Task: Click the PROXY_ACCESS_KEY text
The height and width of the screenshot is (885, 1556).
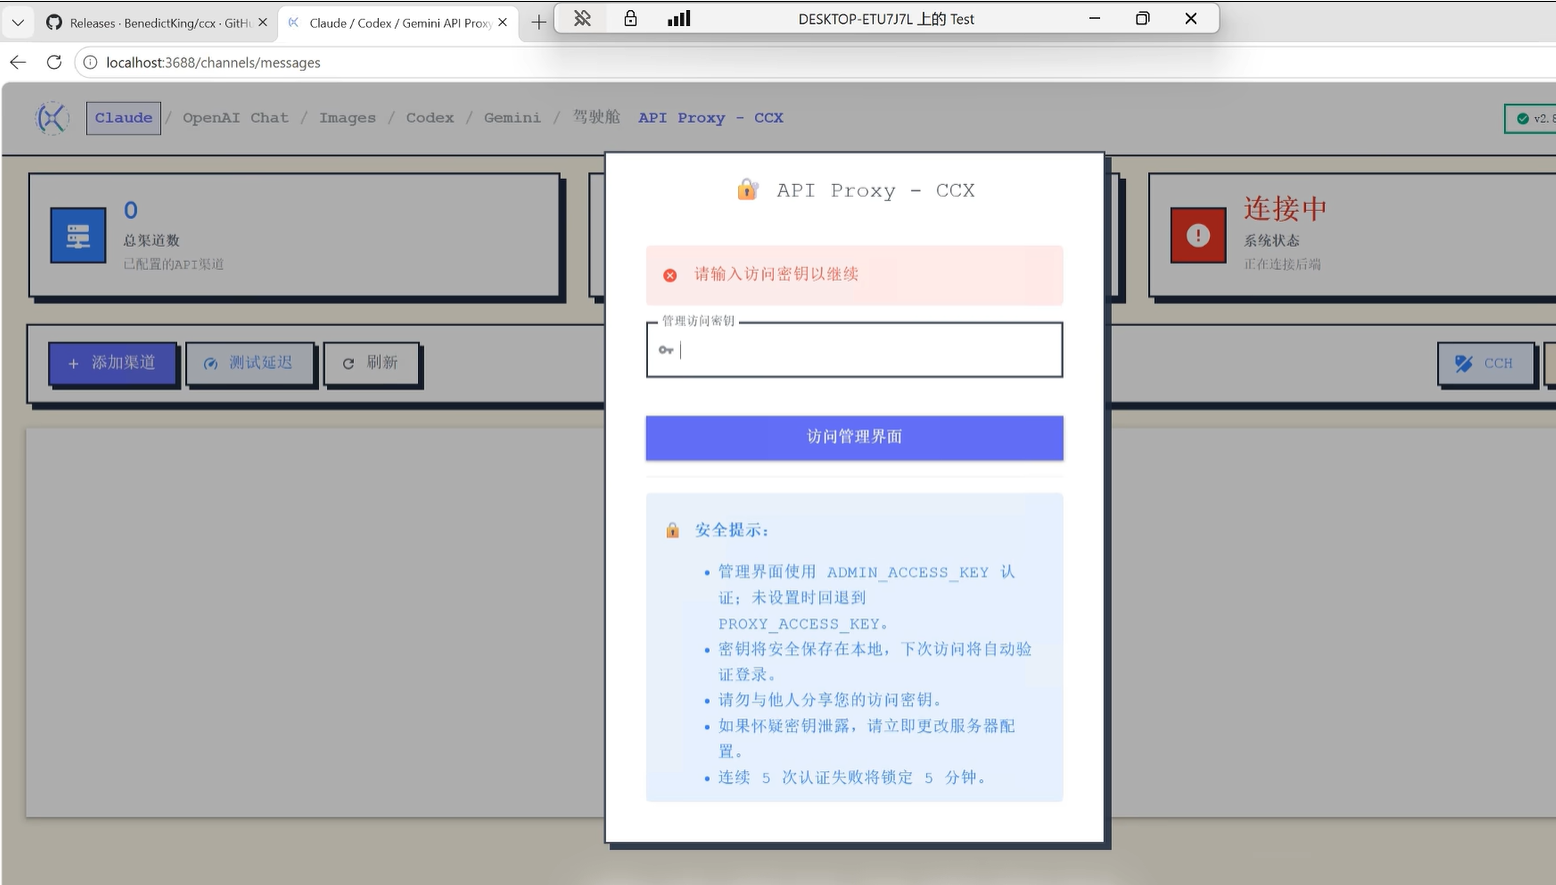Action: coord(799,624)
